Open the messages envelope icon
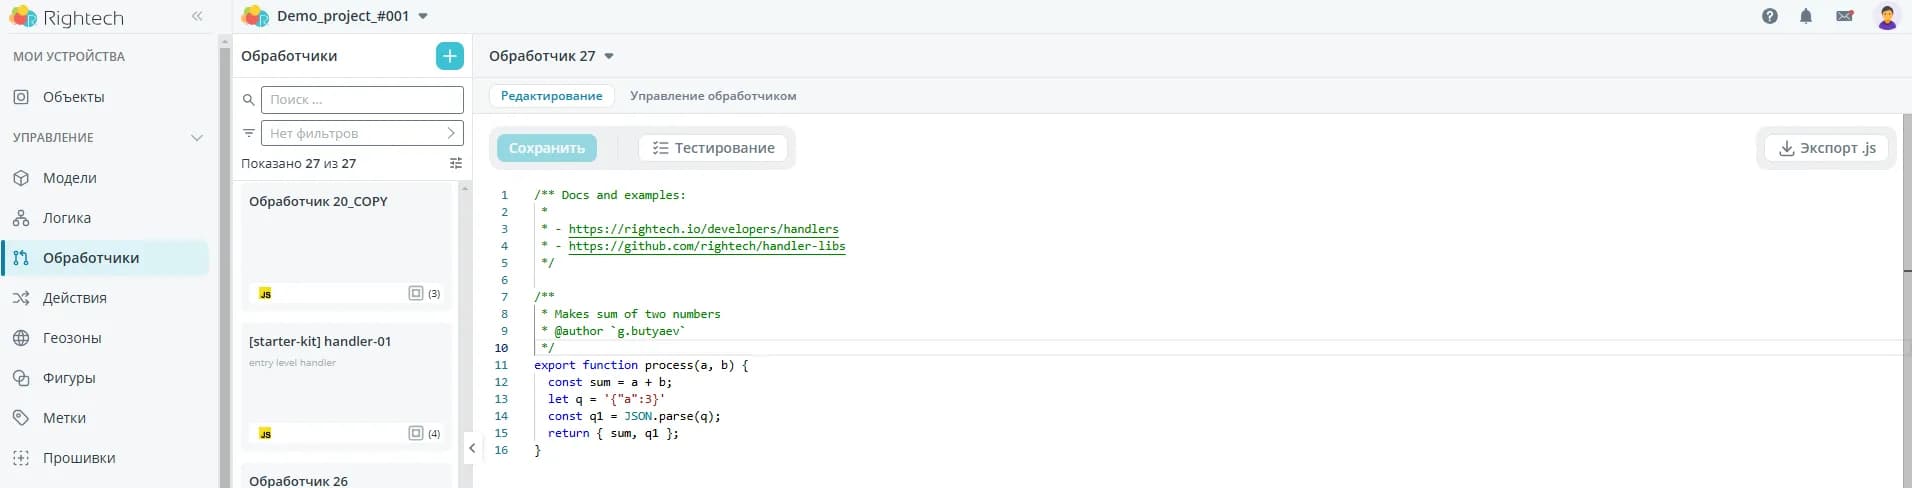The width and height of the screenshot is (1912, 488). click(1844, 16)
